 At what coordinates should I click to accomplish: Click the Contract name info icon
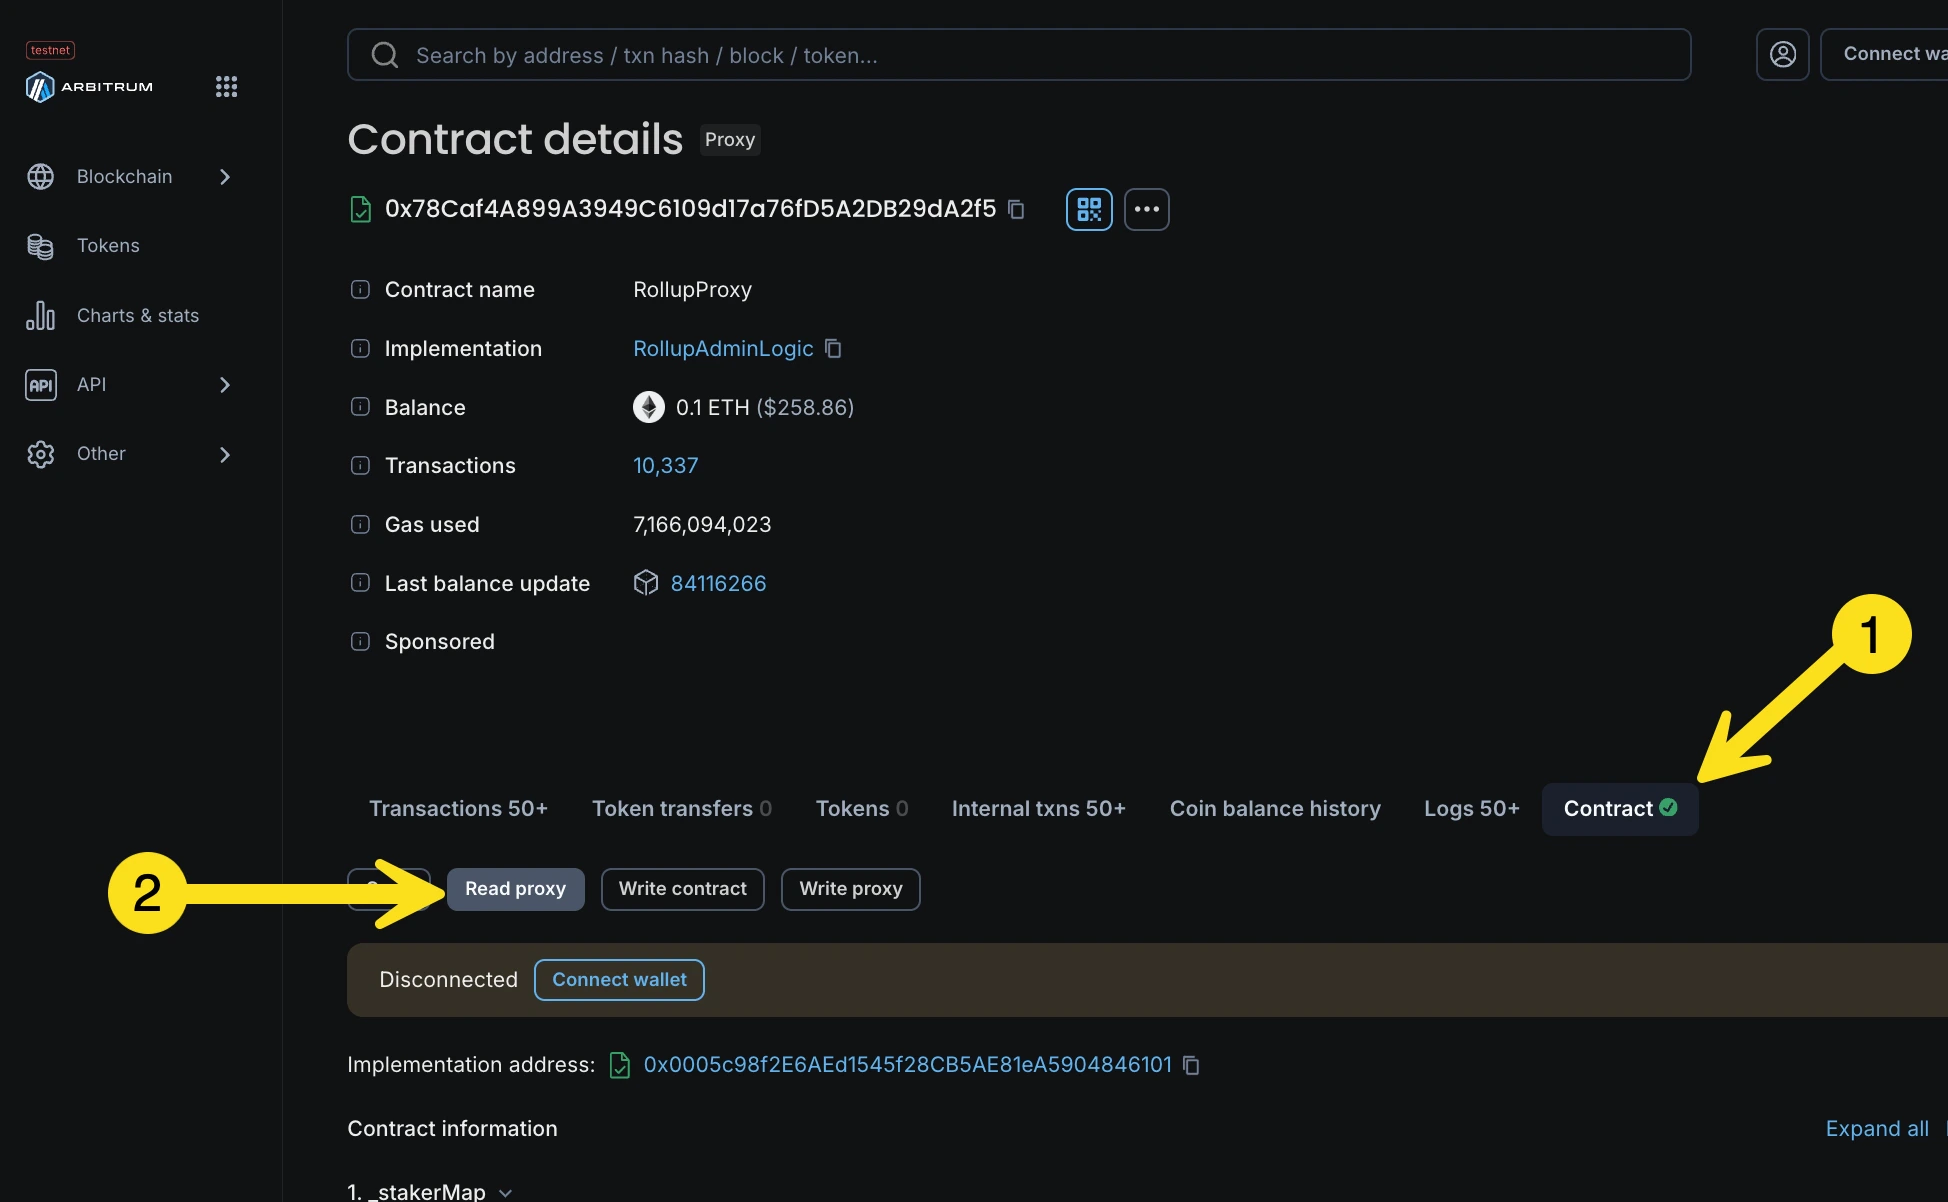[x=360, y=290]
